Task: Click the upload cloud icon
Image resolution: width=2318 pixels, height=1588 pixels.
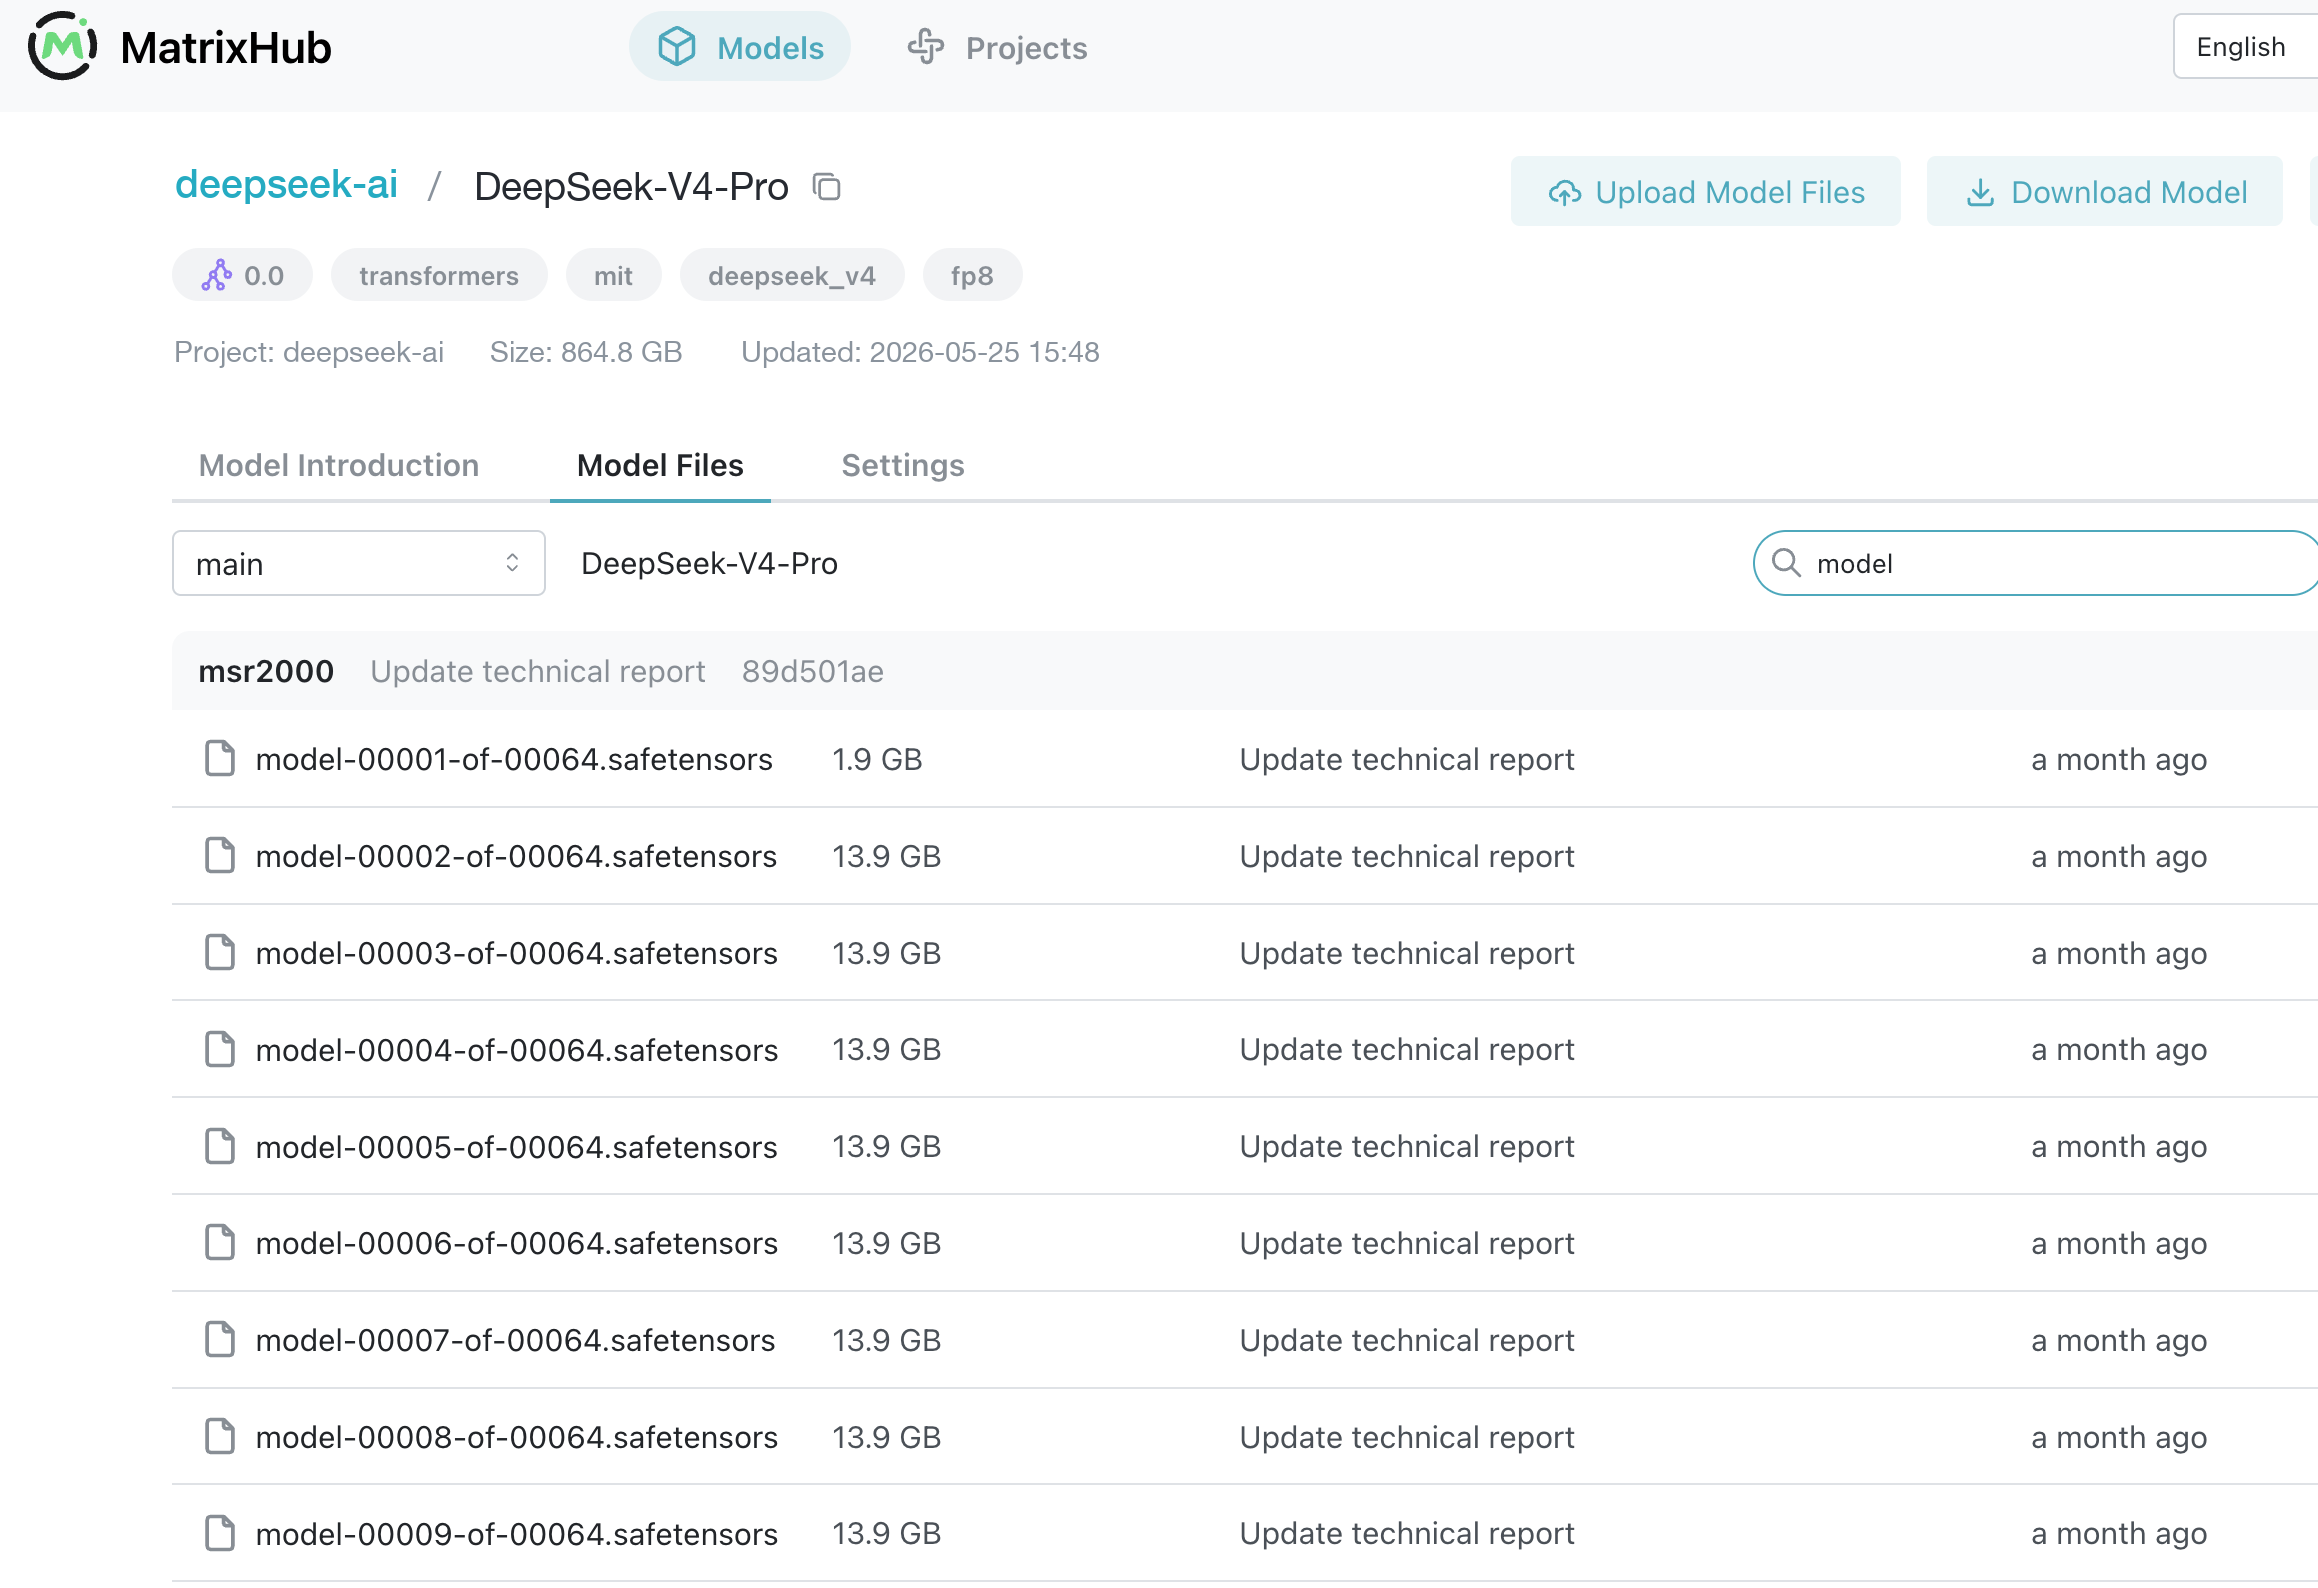Action: tap(1565, 192)
